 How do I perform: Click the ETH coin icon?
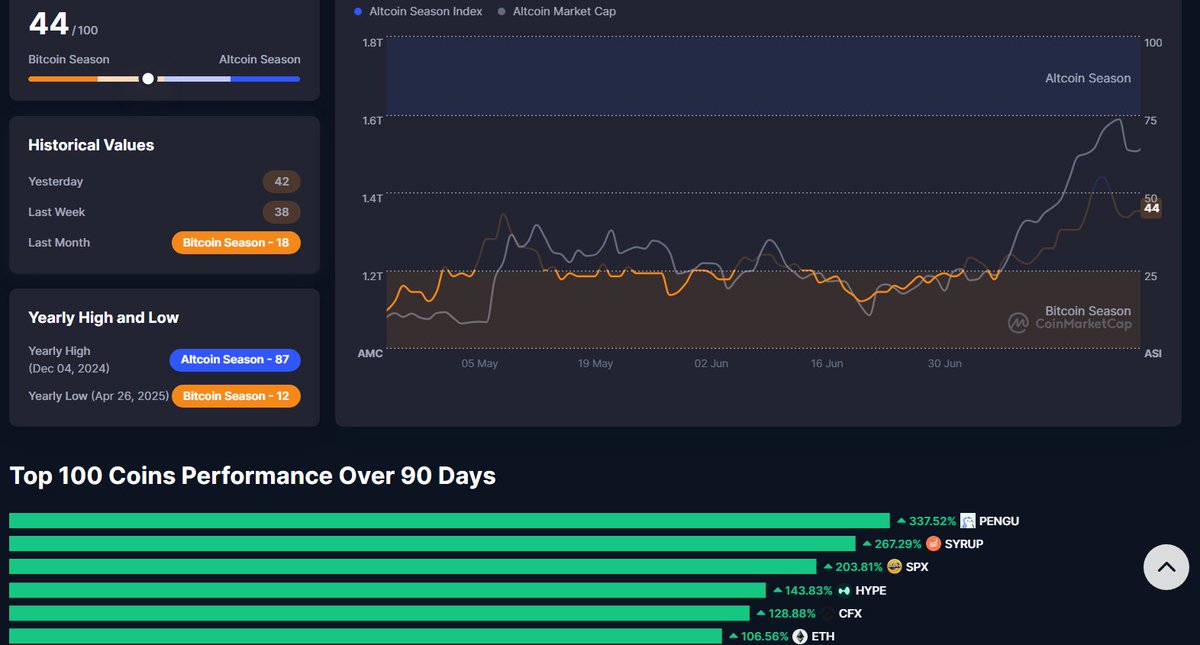pos(800,636)
